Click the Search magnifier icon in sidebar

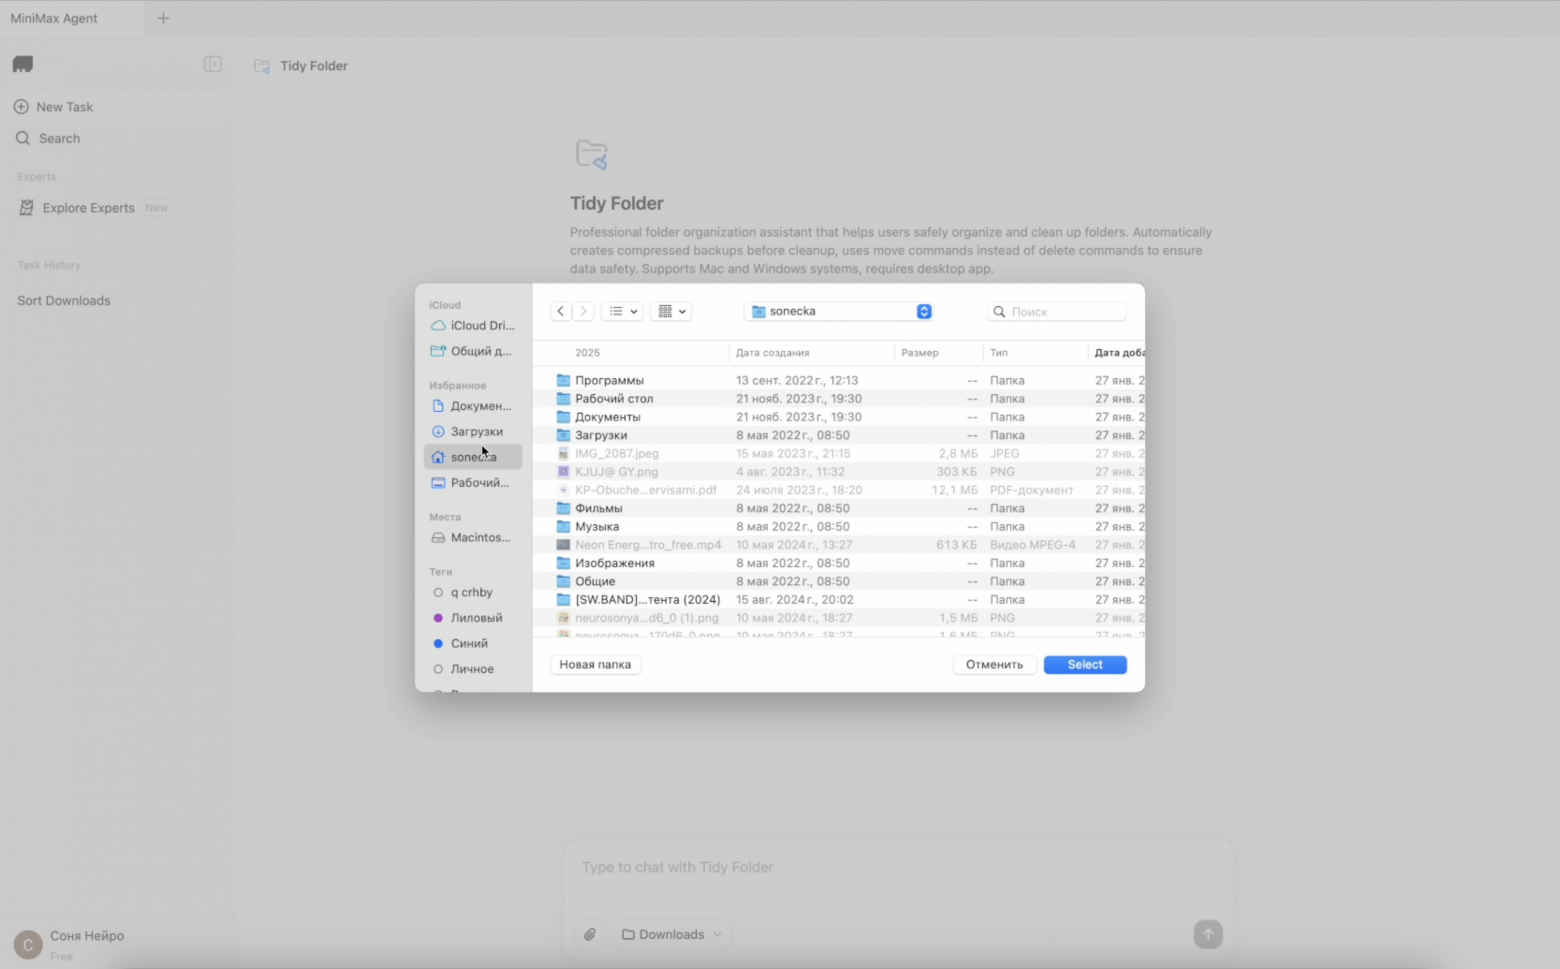(x=23, y=139)
